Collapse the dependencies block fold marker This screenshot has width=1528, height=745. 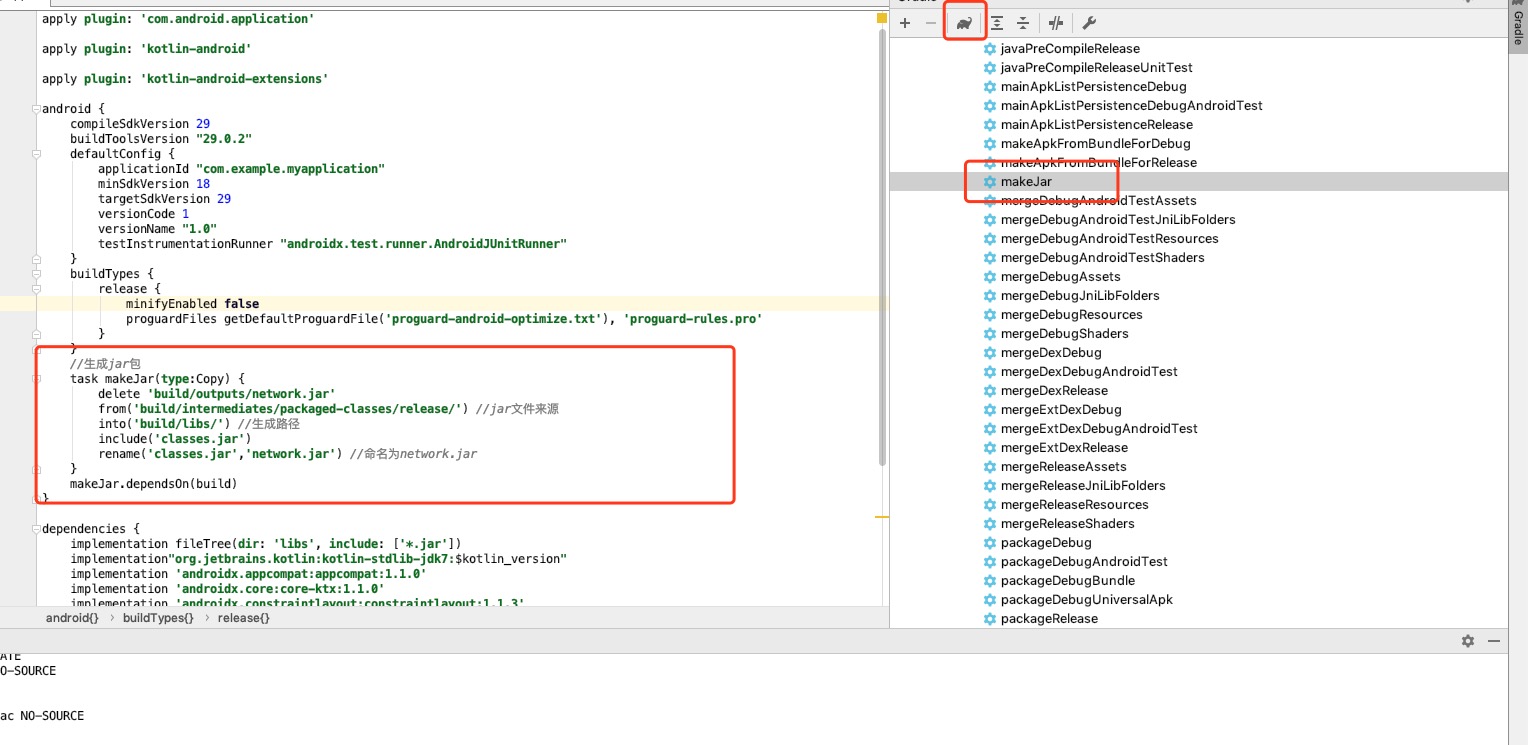point(36,528)
